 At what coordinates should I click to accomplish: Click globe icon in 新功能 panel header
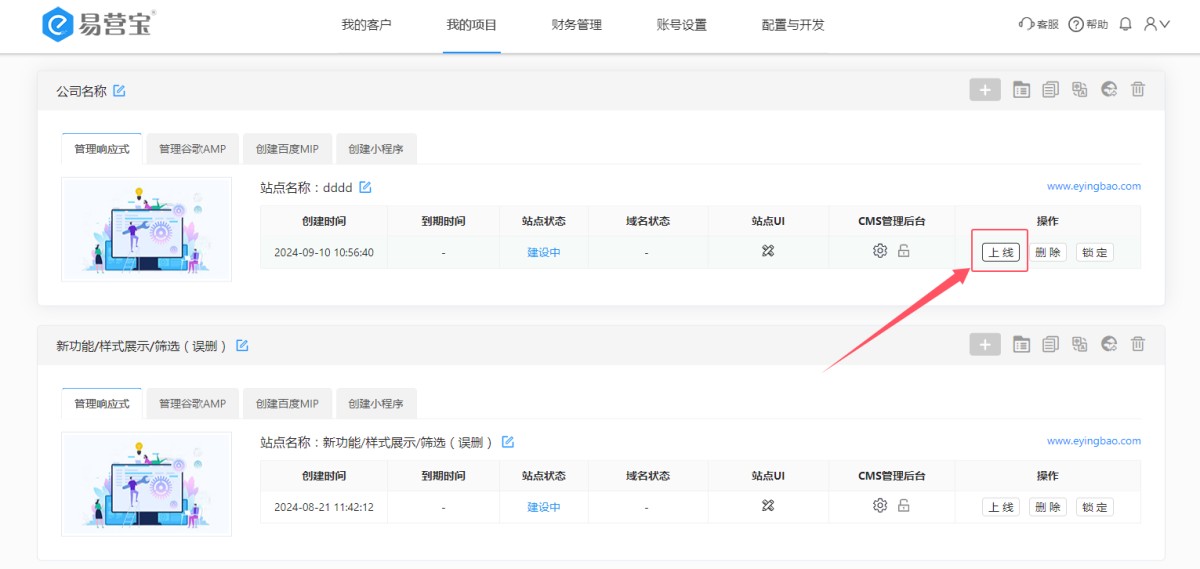[1109, 345]
